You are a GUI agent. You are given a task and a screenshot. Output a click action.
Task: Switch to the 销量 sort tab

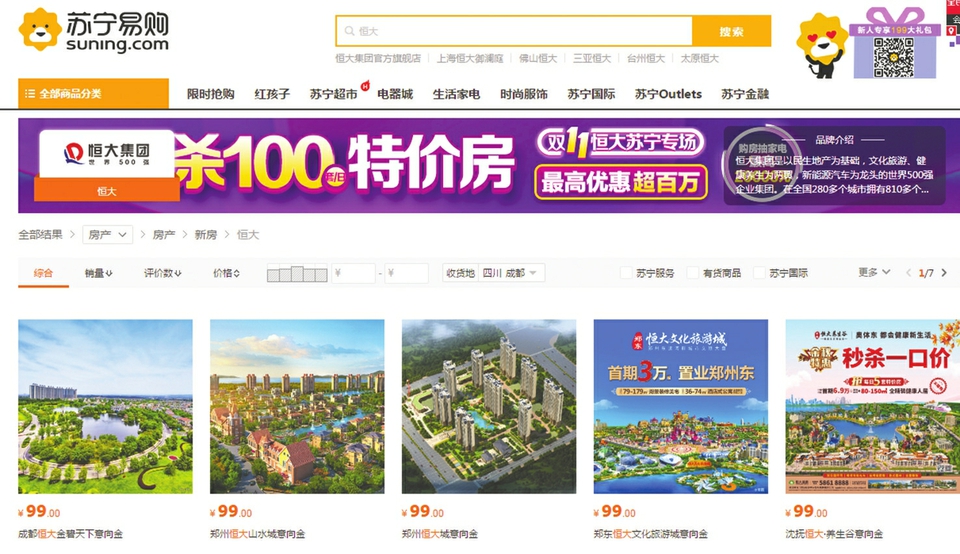[x=99, y=273]
